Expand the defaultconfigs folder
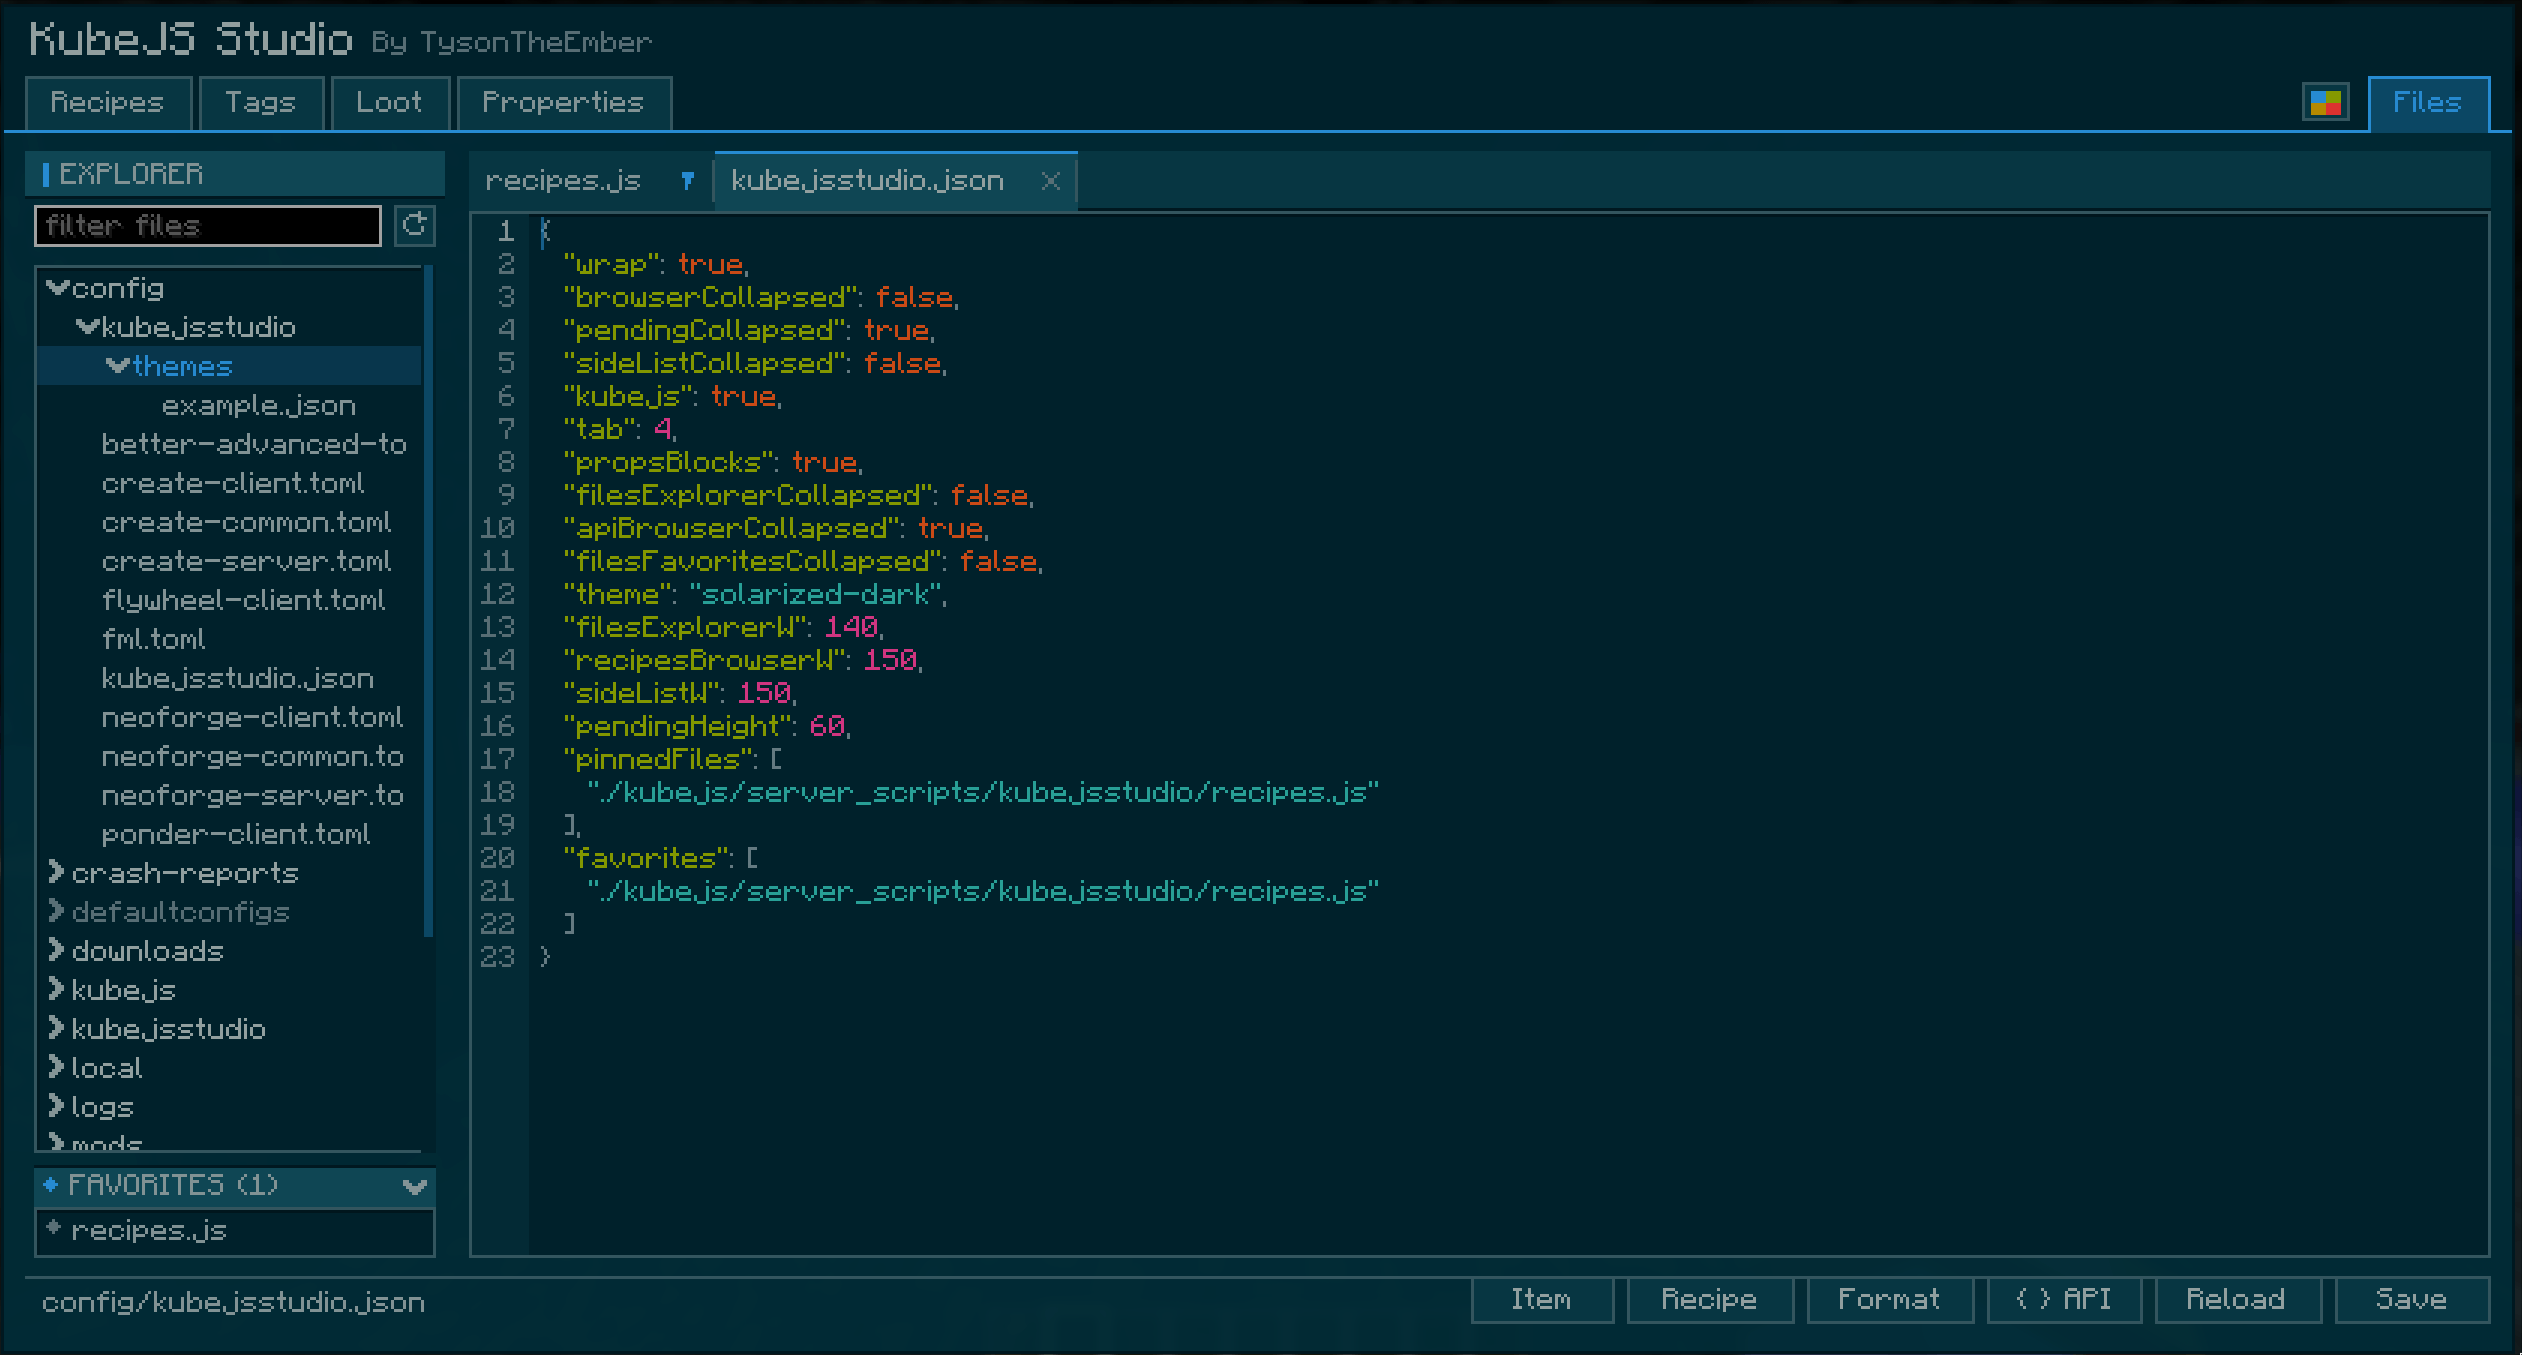 (x=56, y=911)
